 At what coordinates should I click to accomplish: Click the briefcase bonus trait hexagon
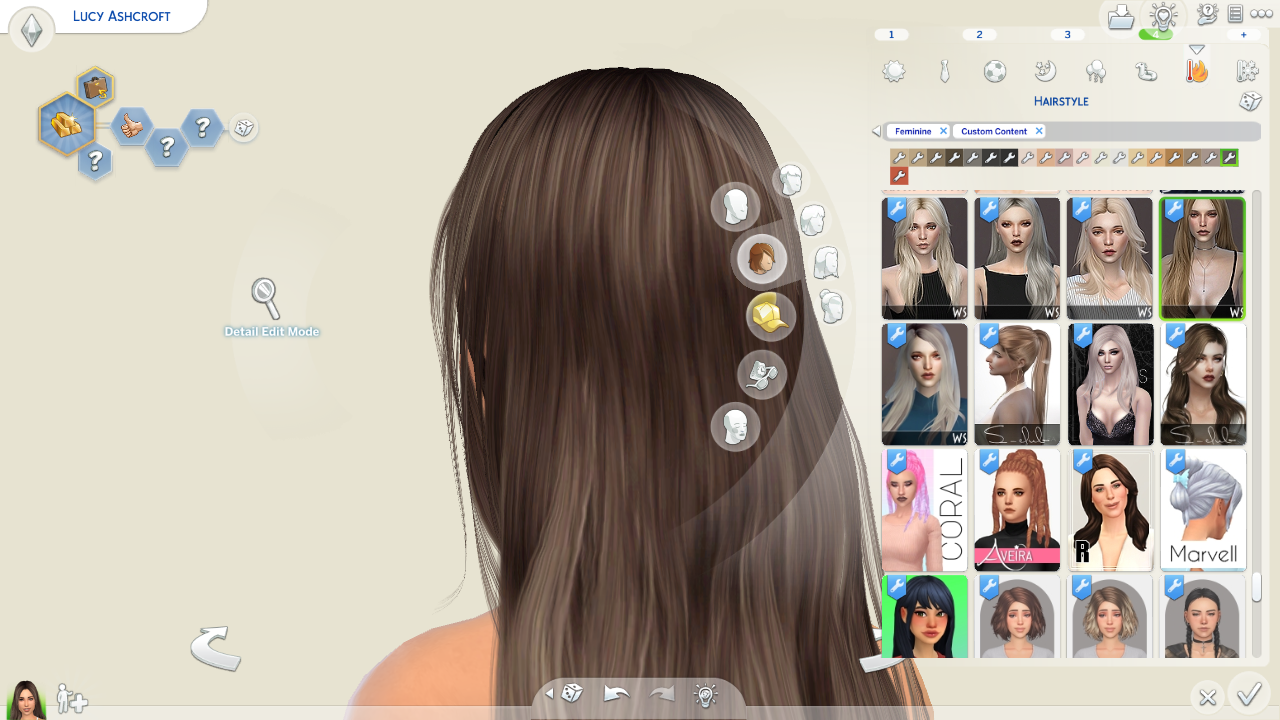click(x=96, y=88)
